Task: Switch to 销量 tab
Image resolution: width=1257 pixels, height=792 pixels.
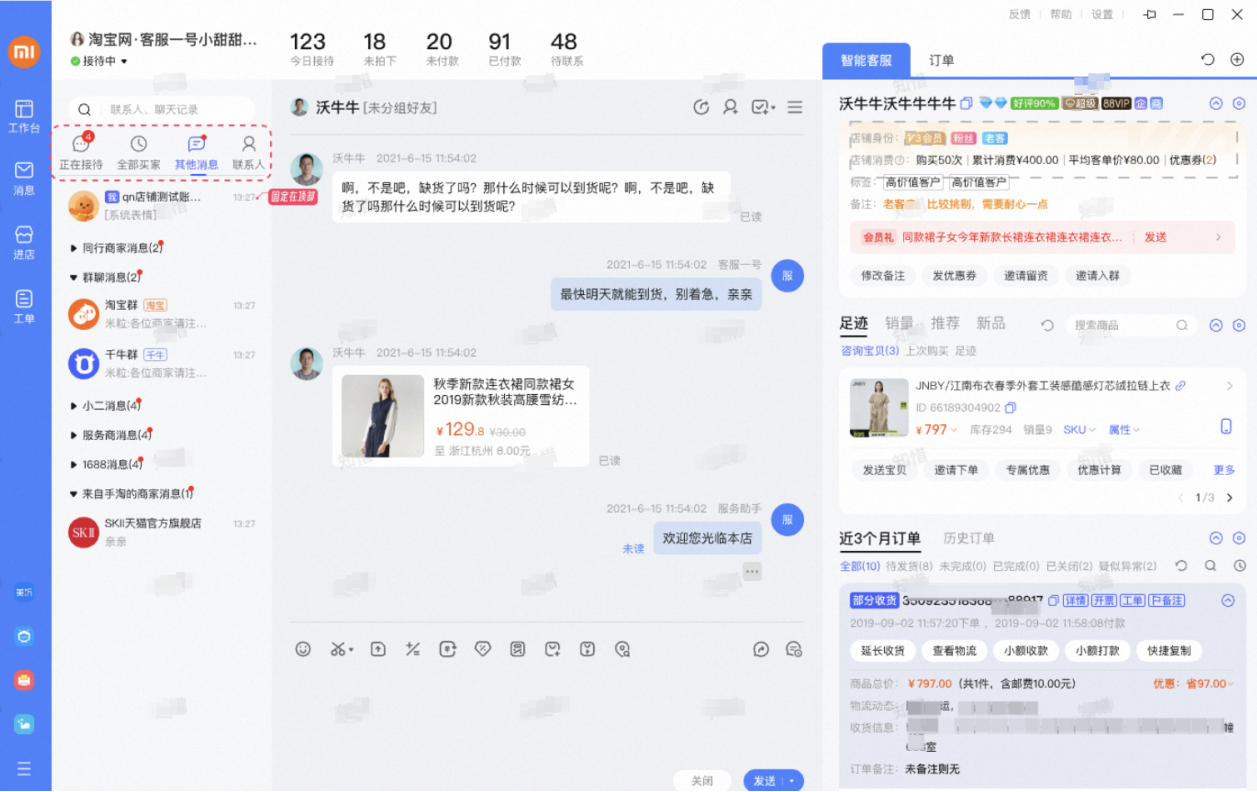Action: click(899, 323)
